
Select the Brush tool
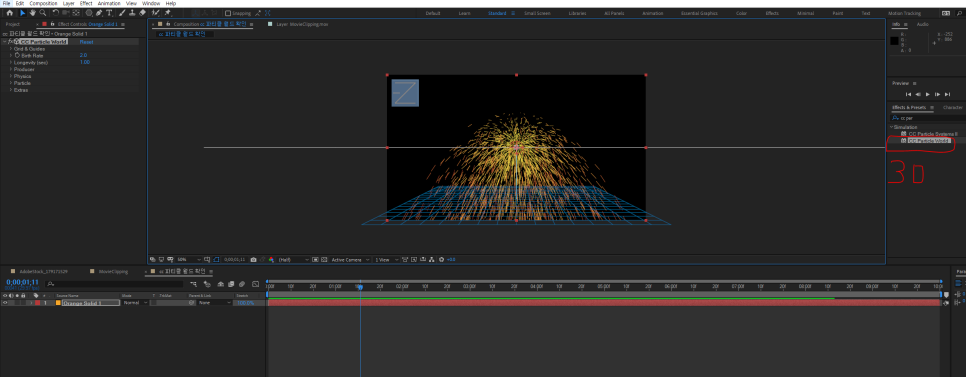tap(123, 13)
